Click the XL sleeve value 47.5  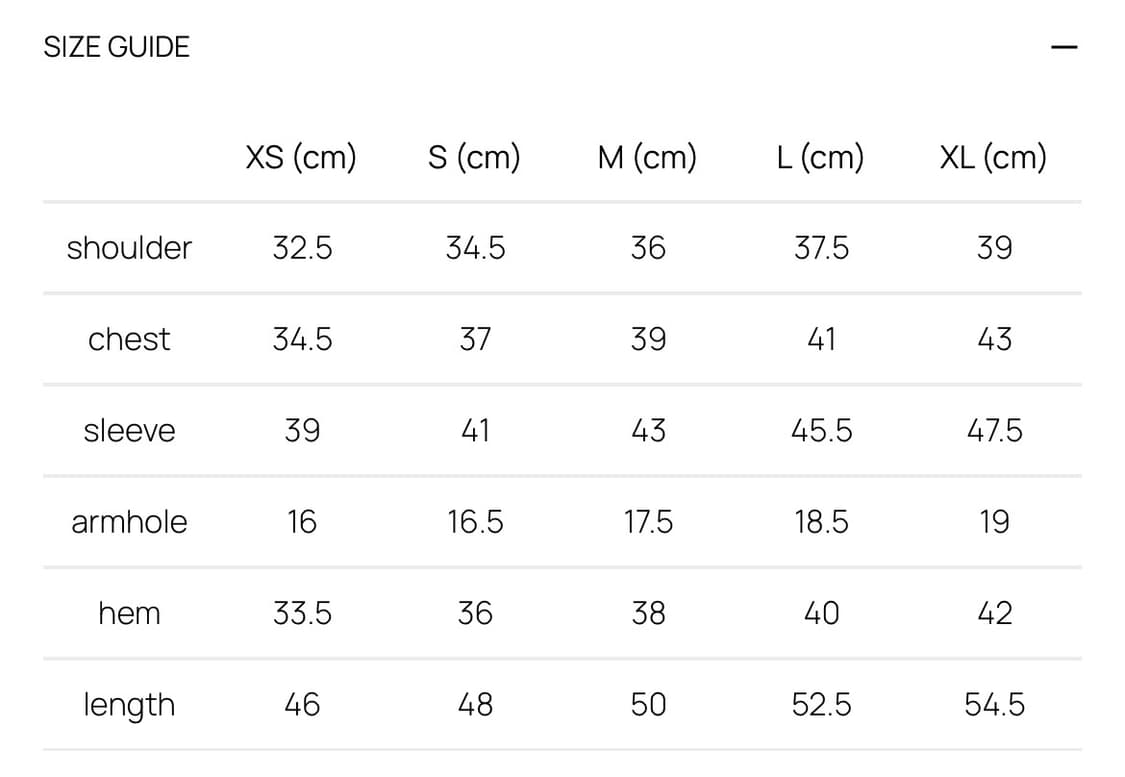[x=994, y=431]
